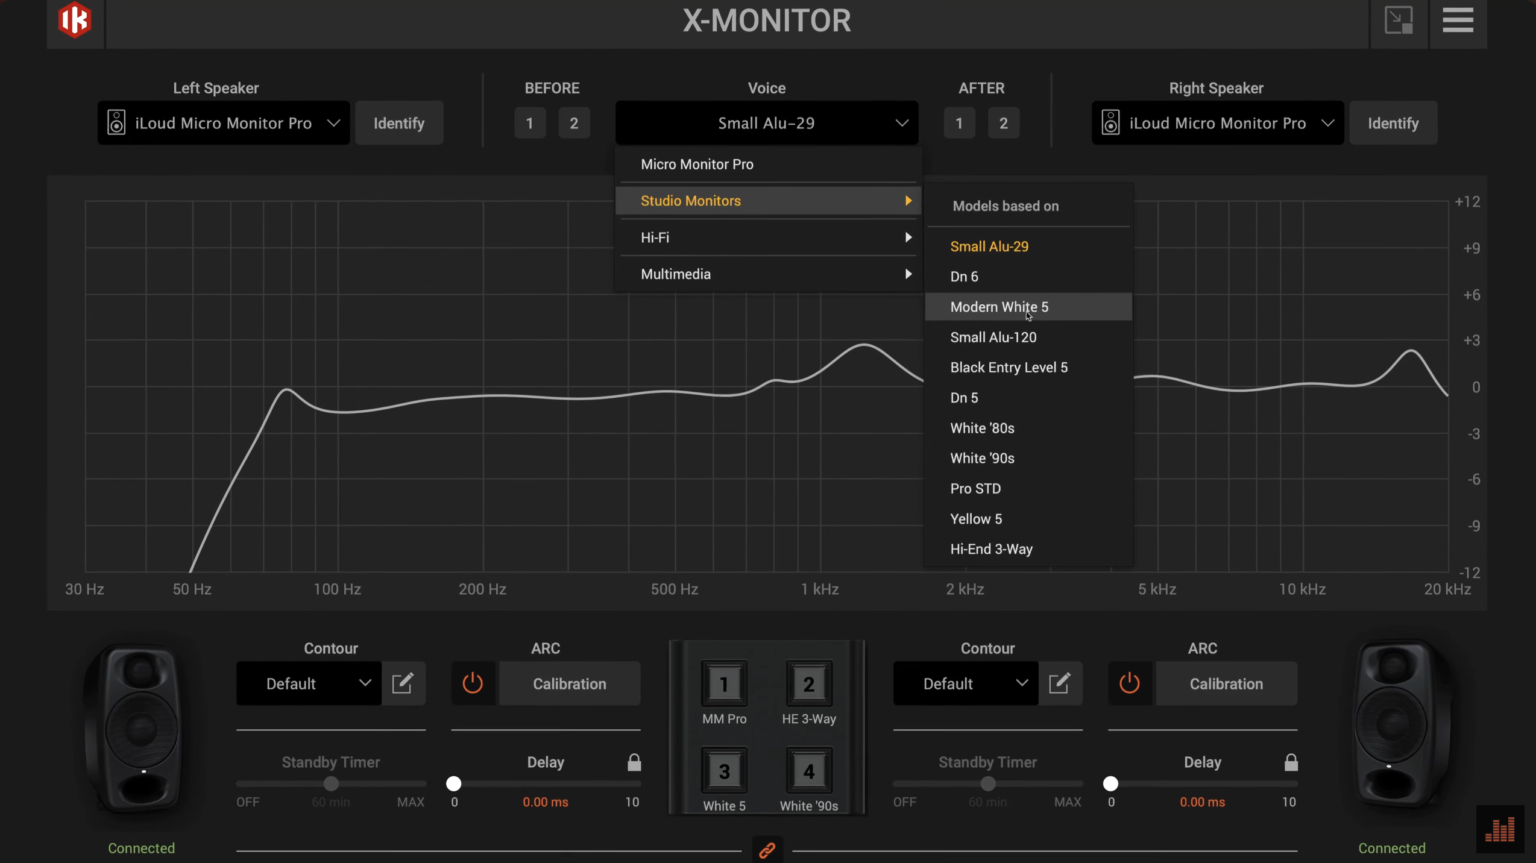Toggle the speaker link chain icon
Screen dimensions: 1536x863
click(767, 850)
